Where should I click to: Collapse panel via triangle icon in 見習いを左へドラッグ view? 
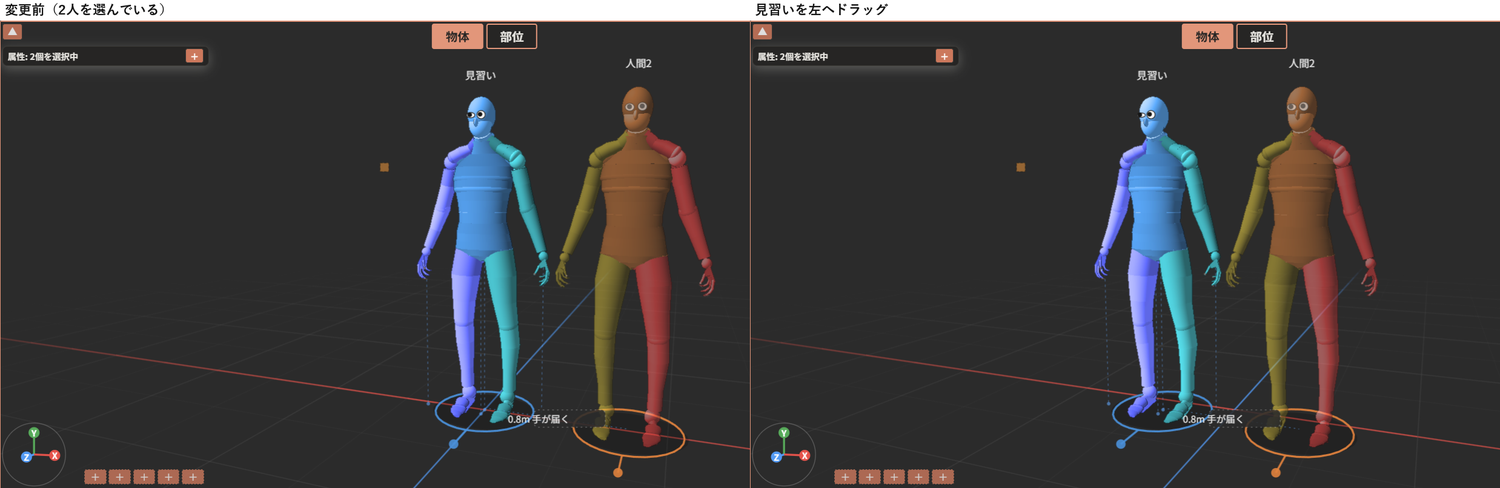point(764,32)
